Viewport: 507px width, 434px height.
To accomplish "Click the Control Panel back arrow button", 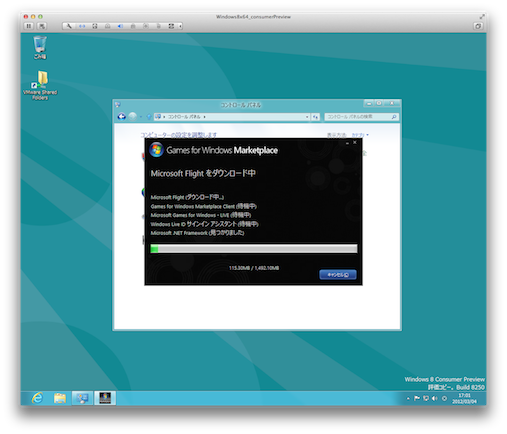I will click(122, 116).
